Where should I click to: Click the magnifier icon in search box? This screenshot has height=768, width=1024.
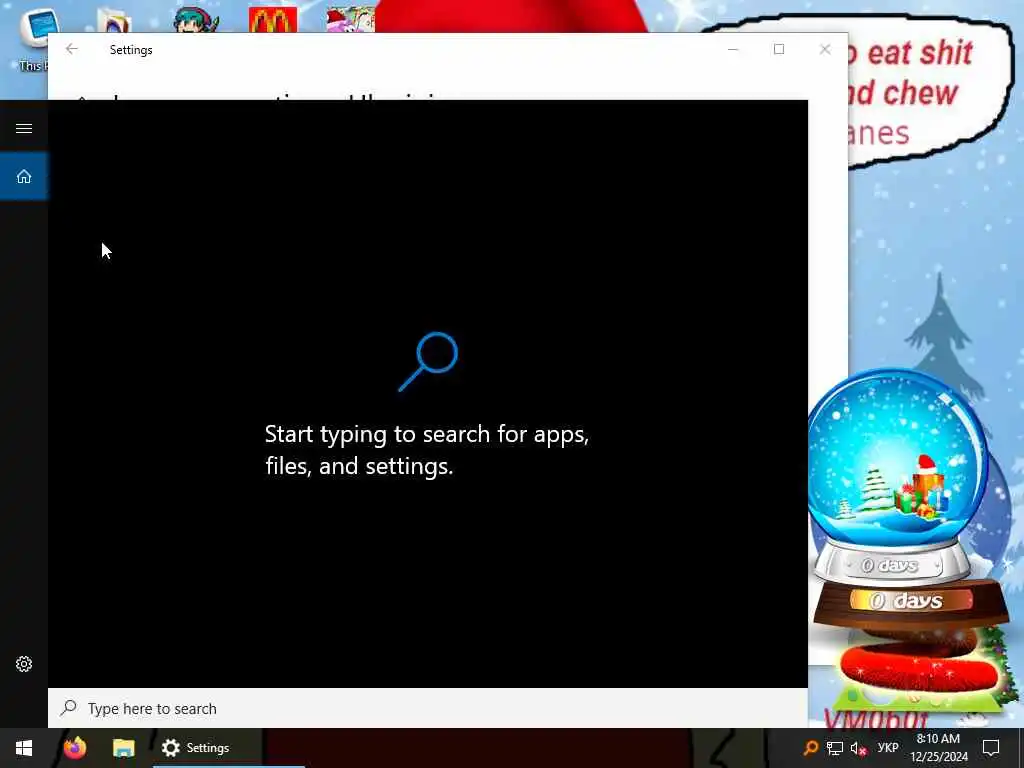click(x=69, y=708)
